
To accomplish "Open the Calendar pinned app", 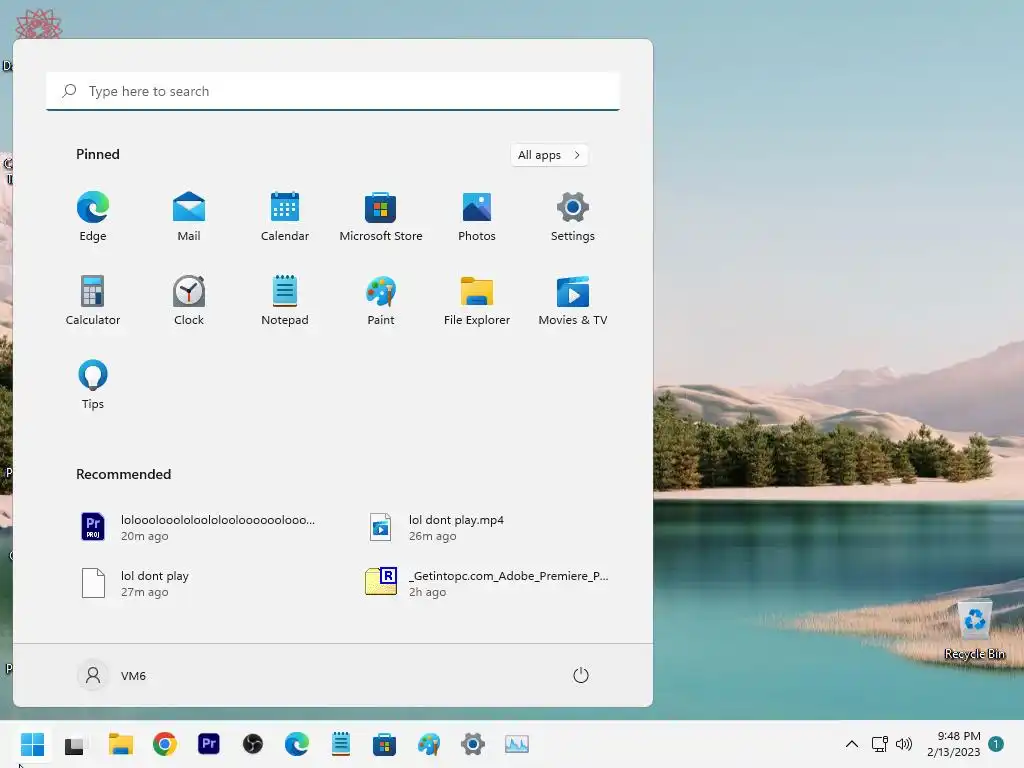I will tap(285, 217).
